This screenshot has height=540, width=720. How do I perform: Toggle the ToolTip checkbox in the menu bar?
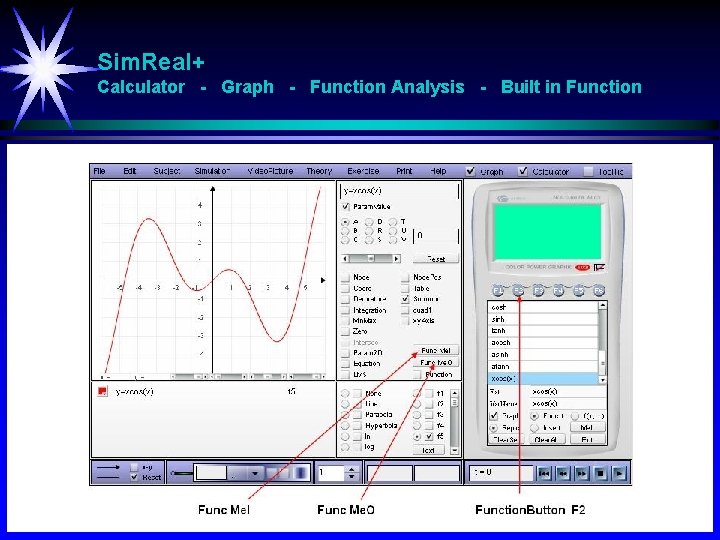[x=588, y=171]
